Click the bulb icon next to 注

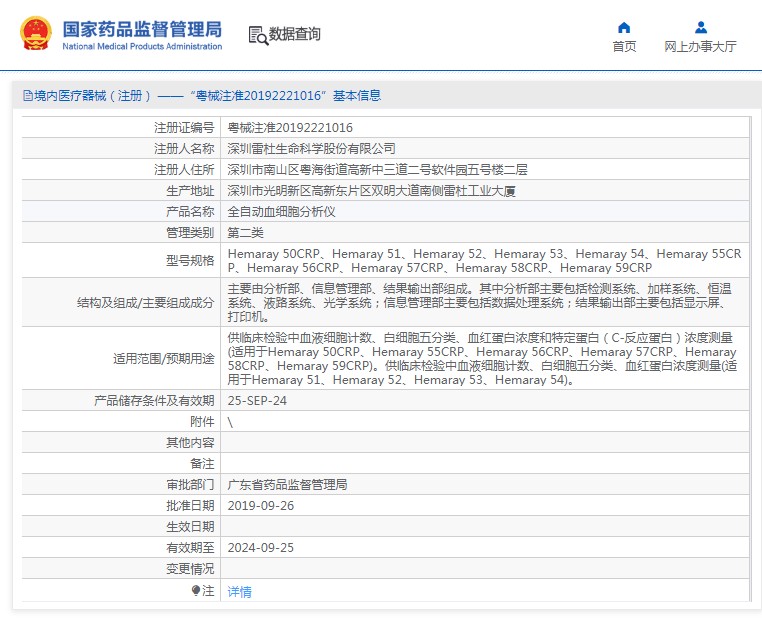point(196,591)
